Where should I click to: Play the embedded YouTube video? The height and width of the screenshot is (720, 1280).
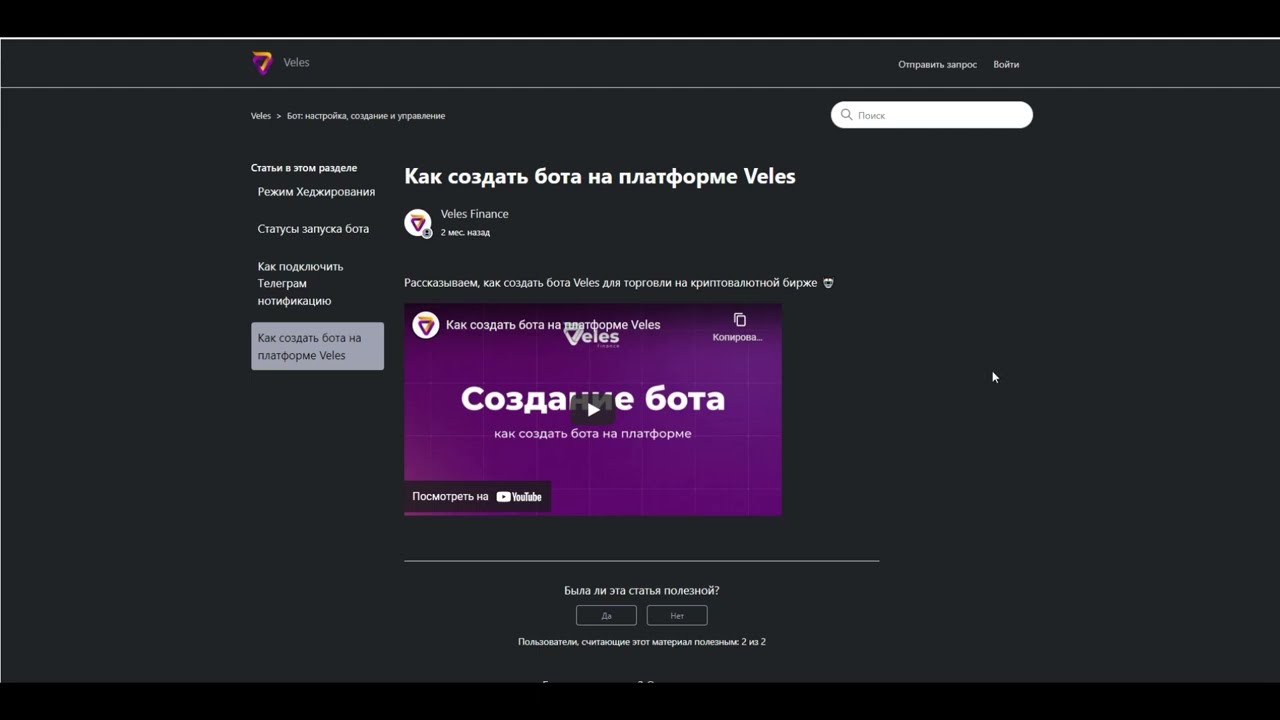(593, 409)
